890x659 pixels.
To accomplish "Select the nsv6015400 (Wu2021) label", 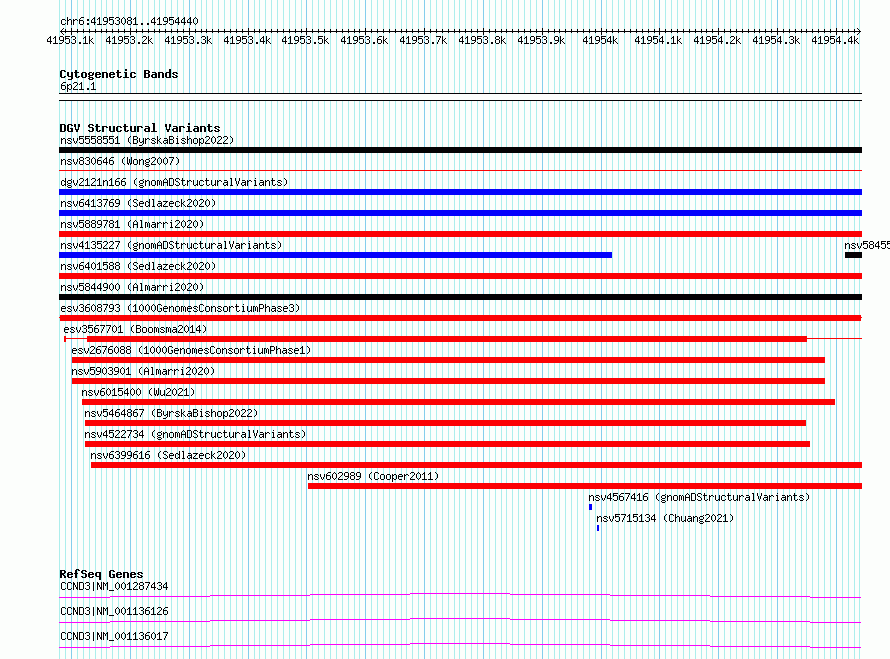I will coord(138,392).
